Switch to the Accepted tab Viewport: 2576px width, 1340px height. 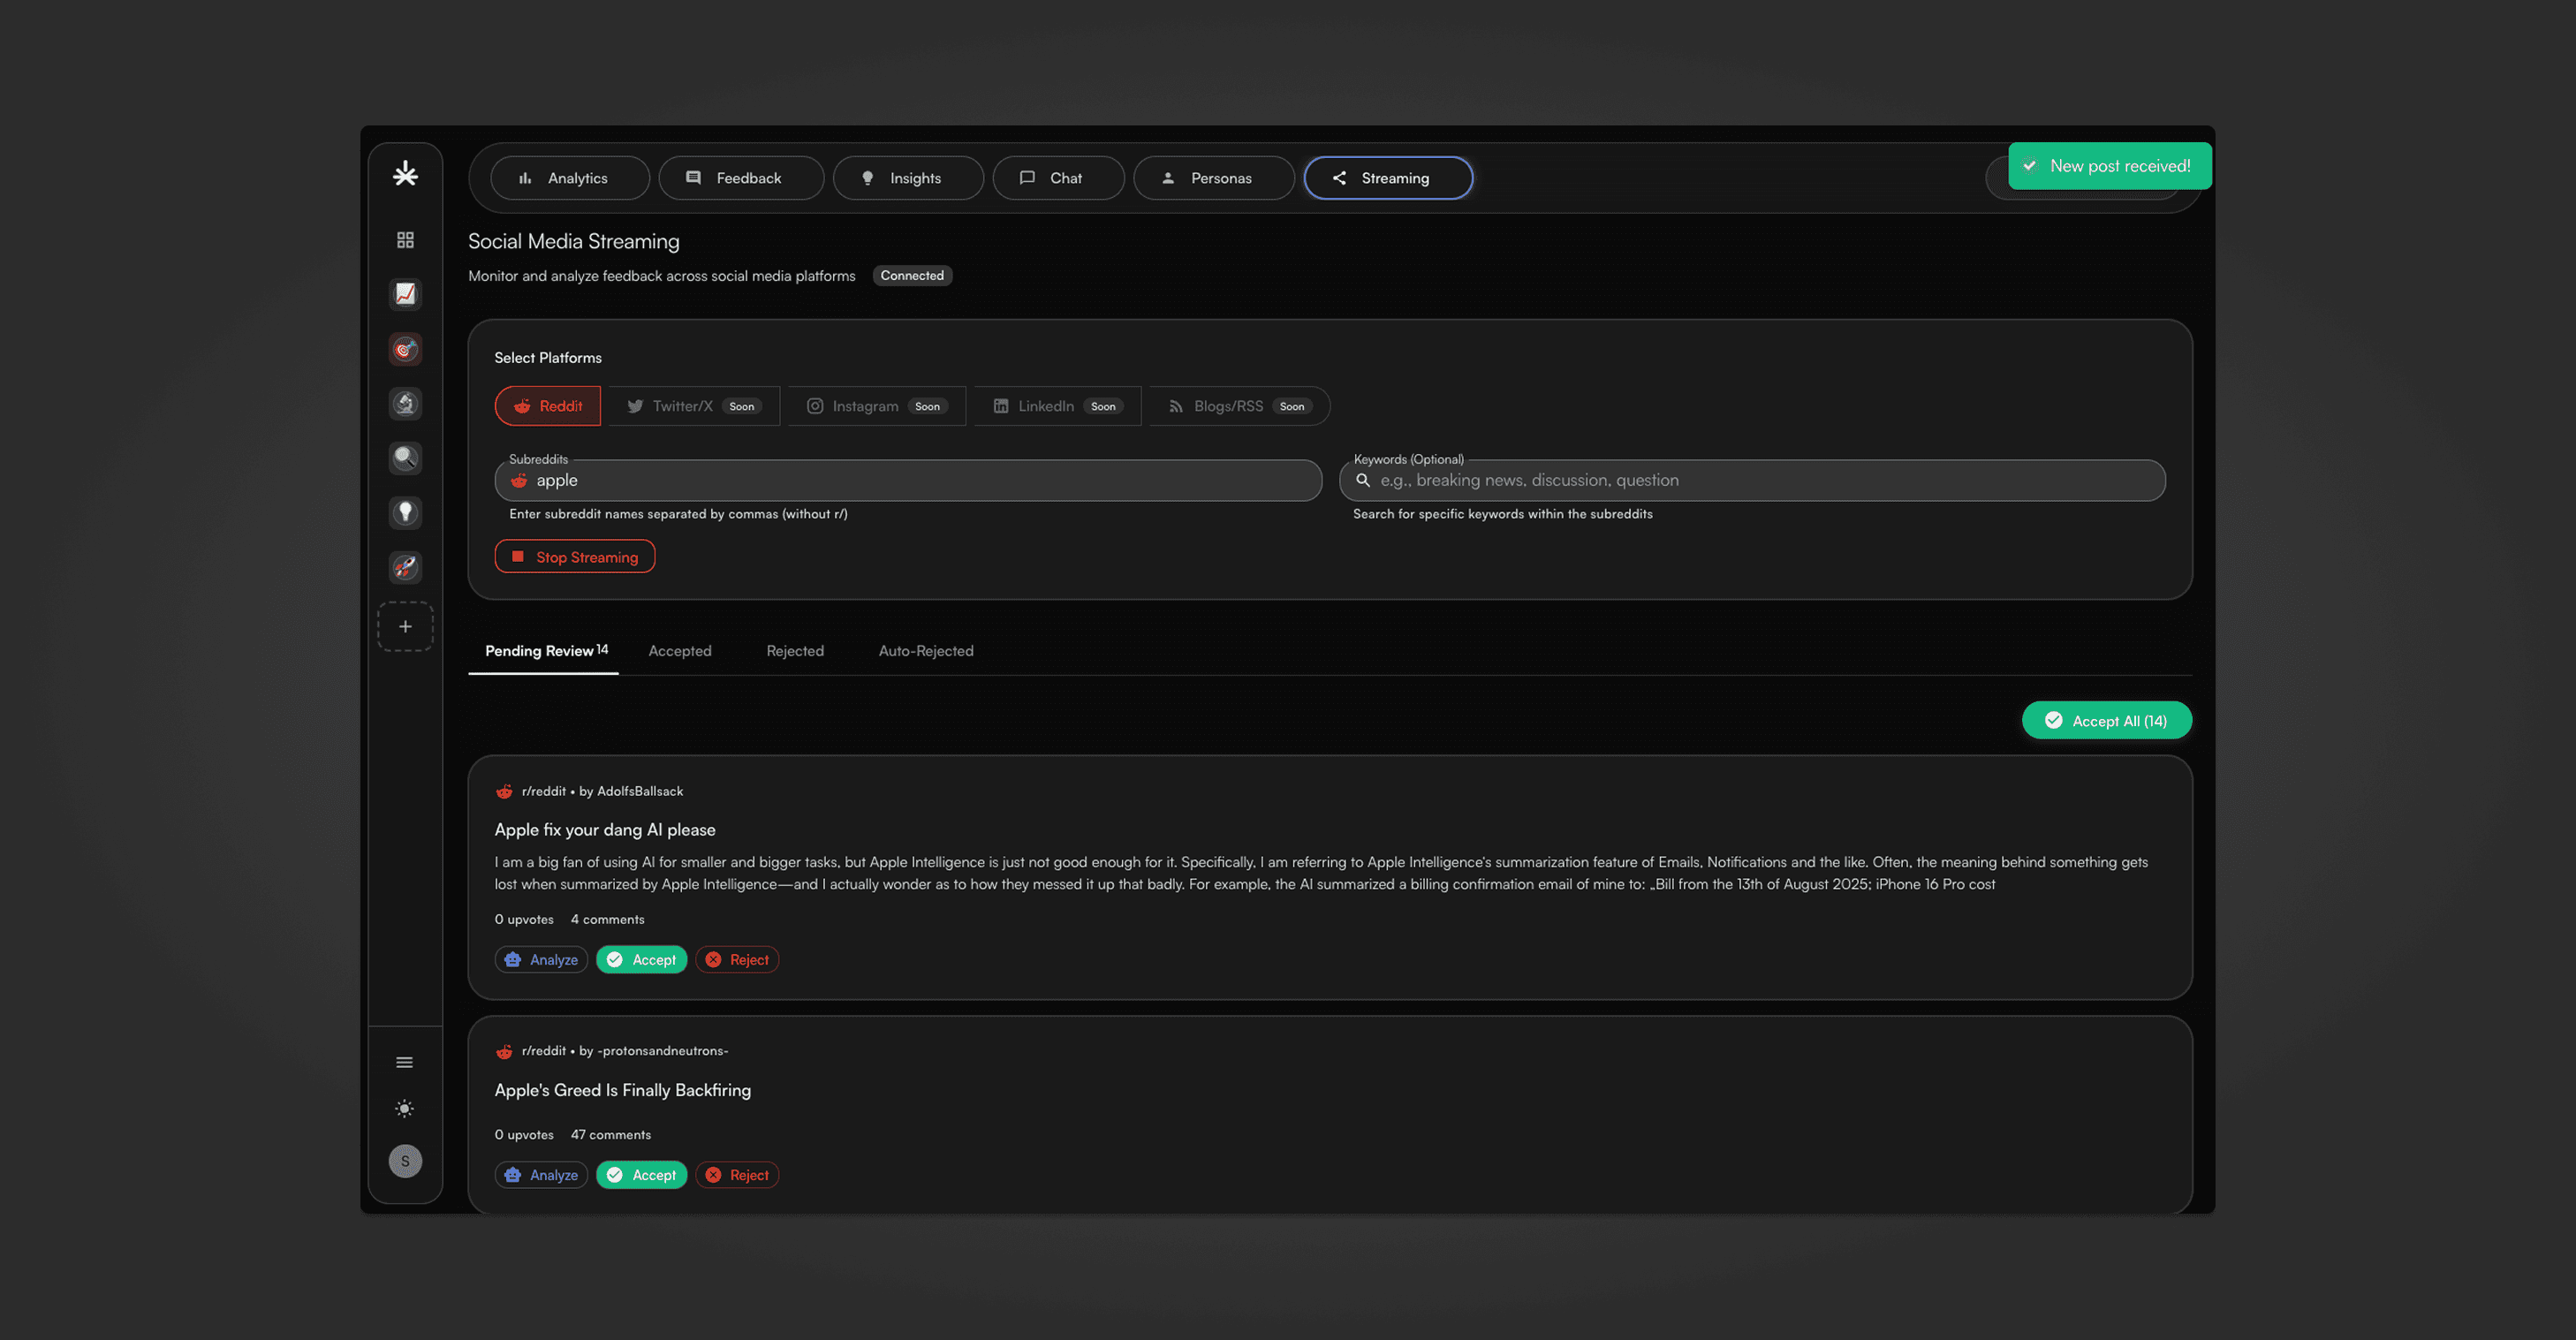[x=679, y=651]
